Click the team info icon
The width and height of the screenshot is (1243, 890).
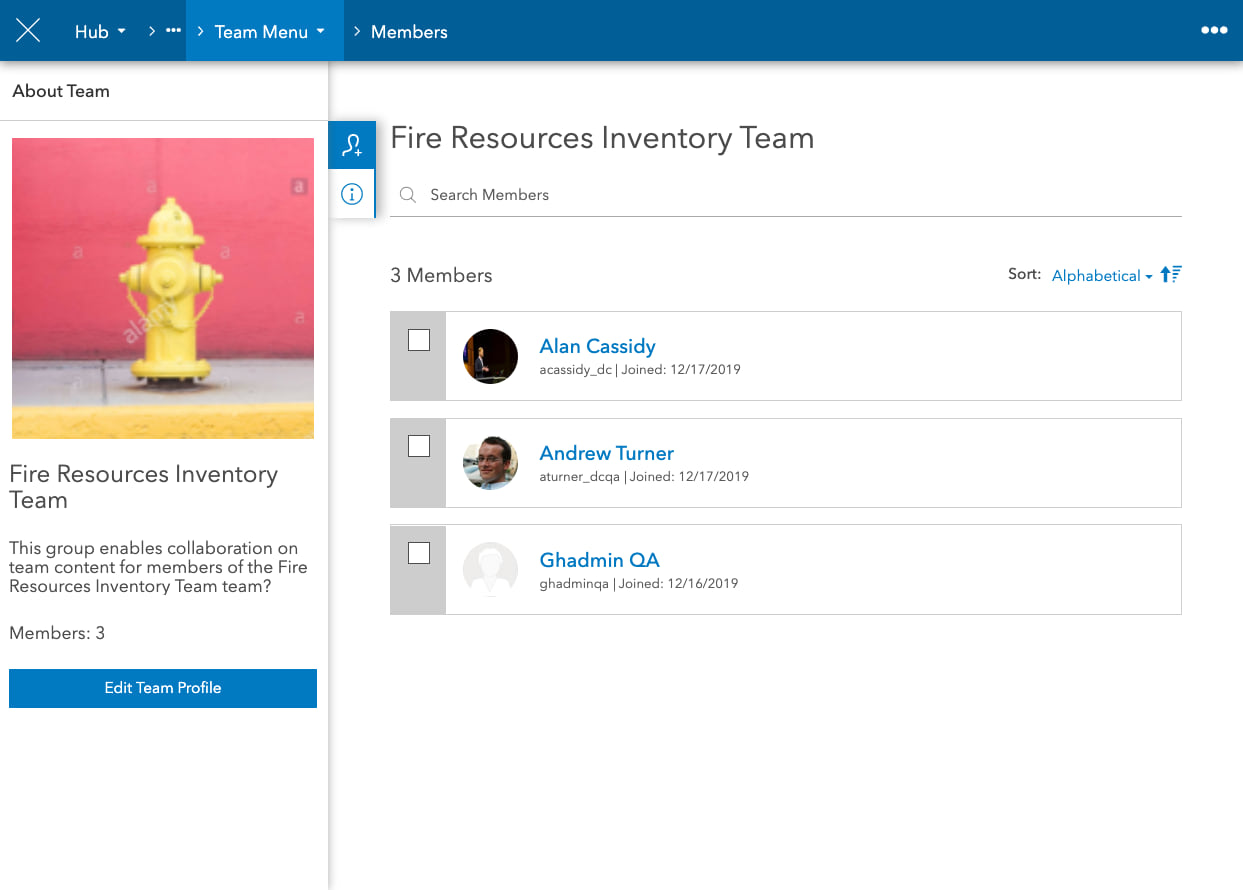click(x=352, y=194)
